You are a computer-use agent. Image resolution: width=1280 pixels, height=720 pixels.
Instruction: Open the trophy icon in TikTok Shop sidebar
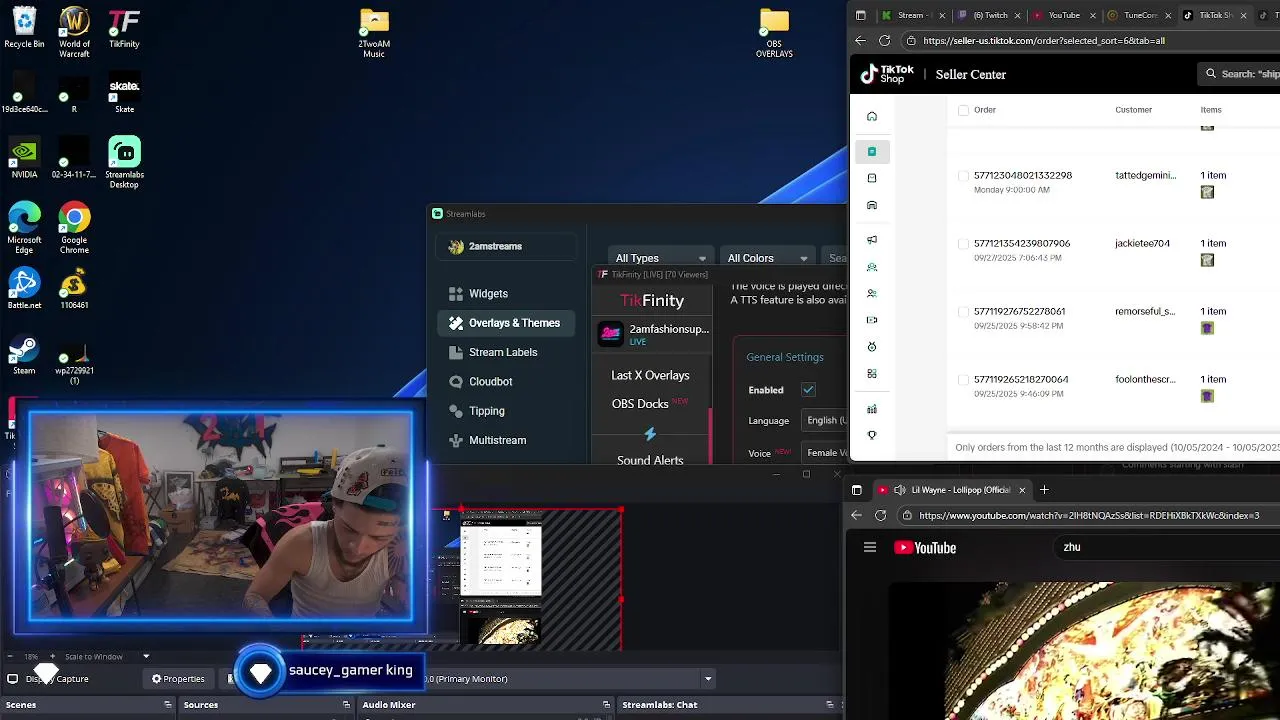click(x=872, y=435)
